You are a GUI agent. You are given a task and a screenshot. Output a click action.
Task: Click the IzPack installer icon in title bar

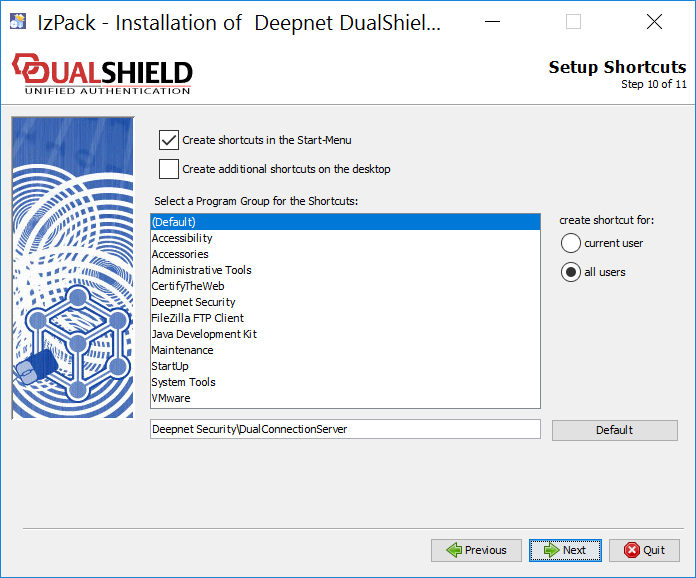[x=18, y=21]
